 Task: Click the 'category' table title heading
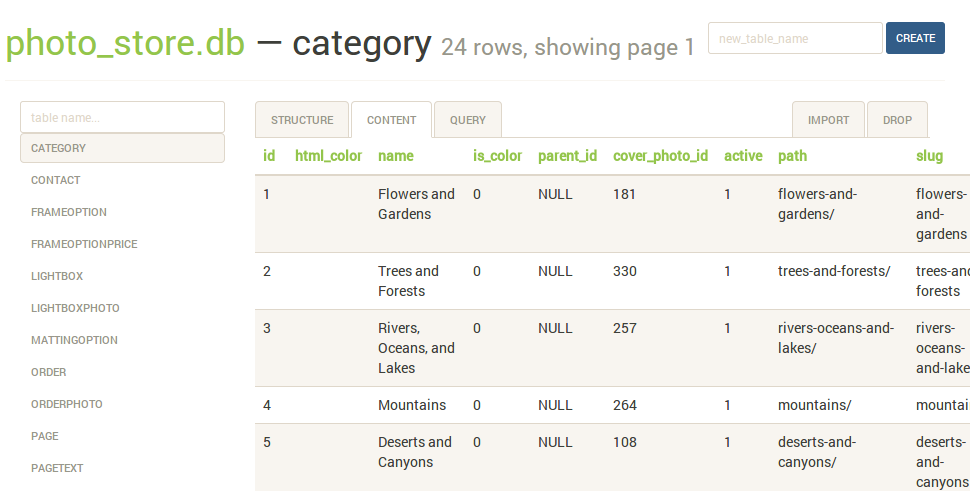click(361, 45)
